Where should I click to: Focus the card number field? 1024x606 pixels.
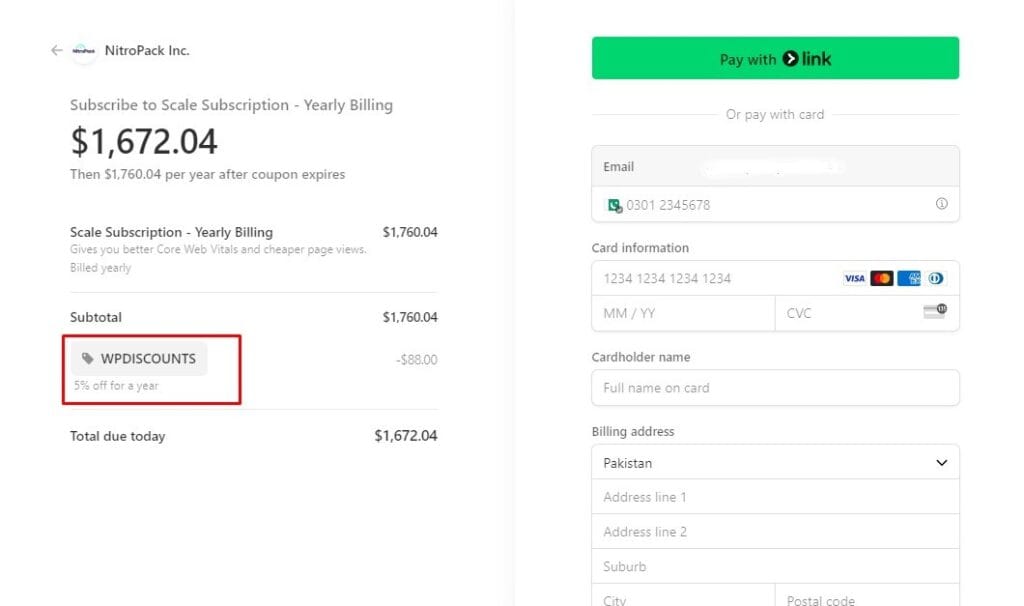(775, 278)
